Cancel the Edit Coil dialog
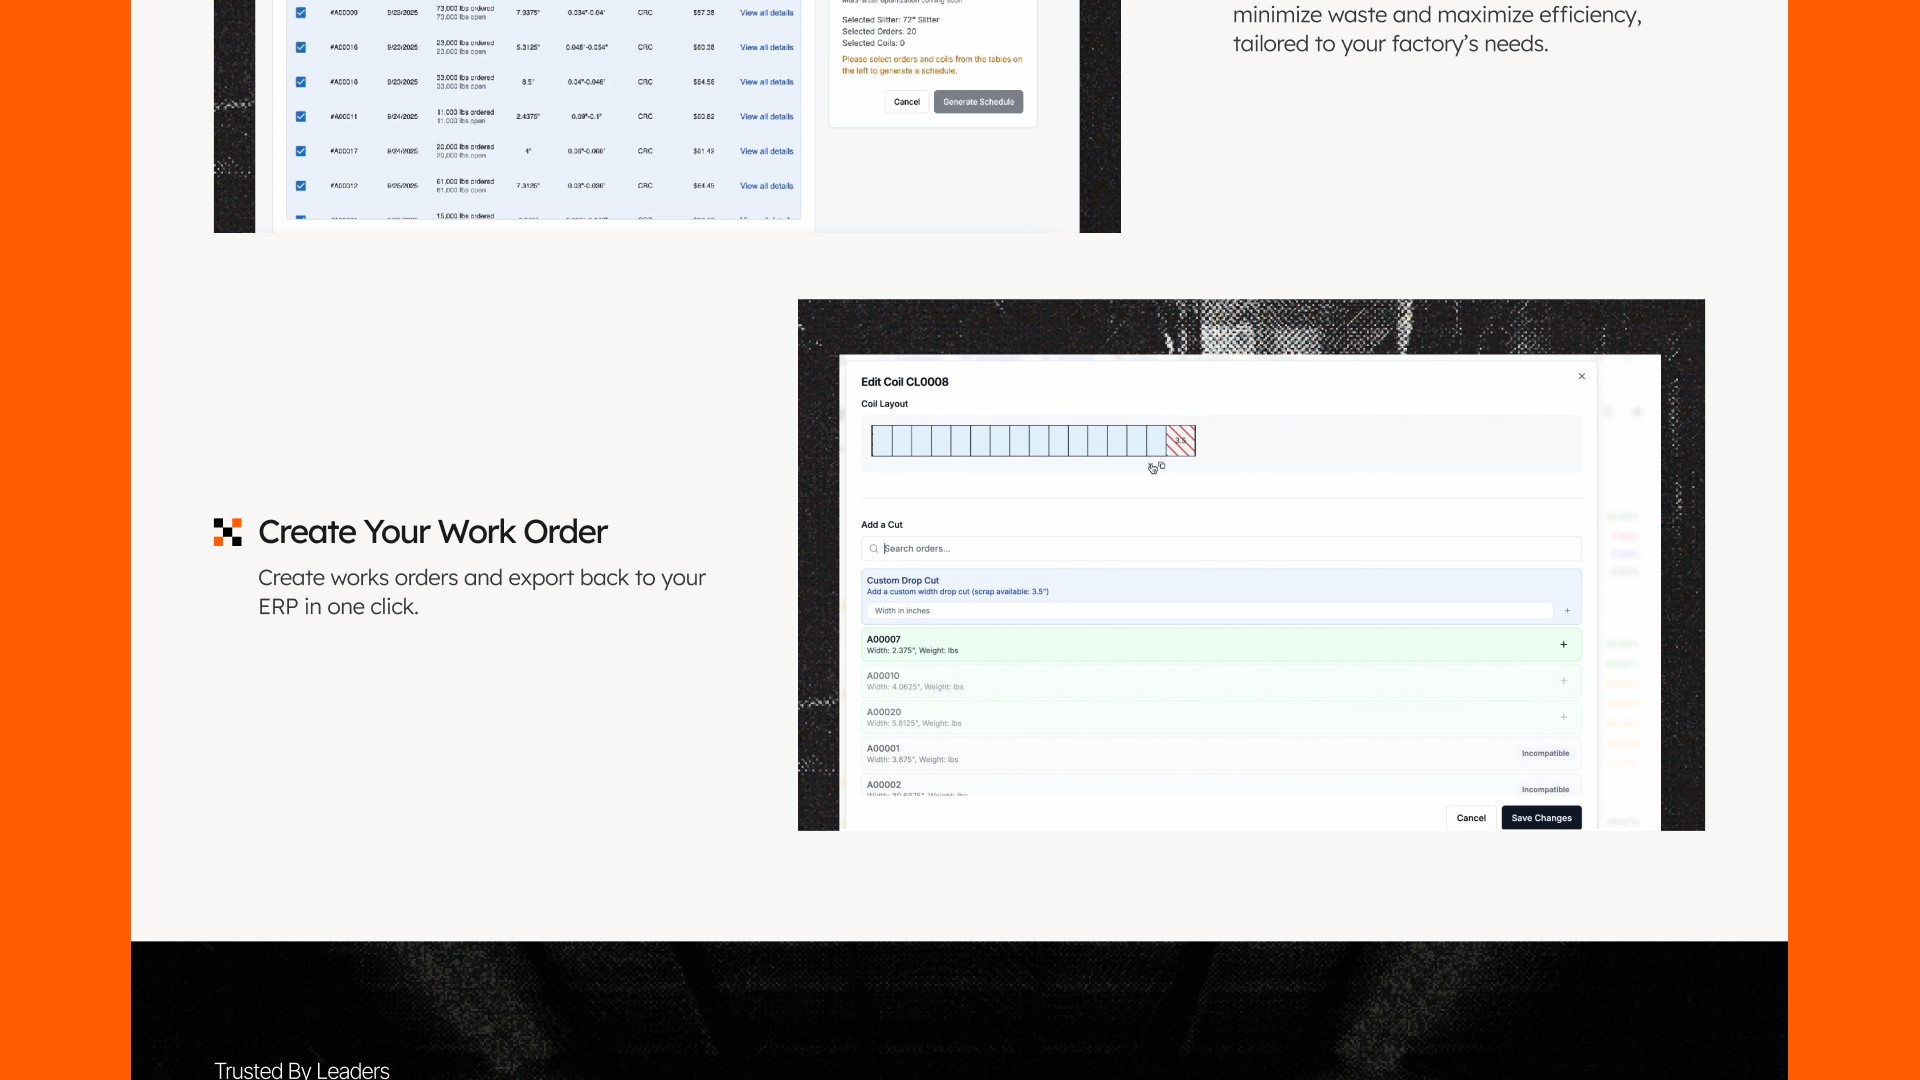The height and width of the screenshot is (1080, 1920). pyautogui.click(x=1470, y=818)
